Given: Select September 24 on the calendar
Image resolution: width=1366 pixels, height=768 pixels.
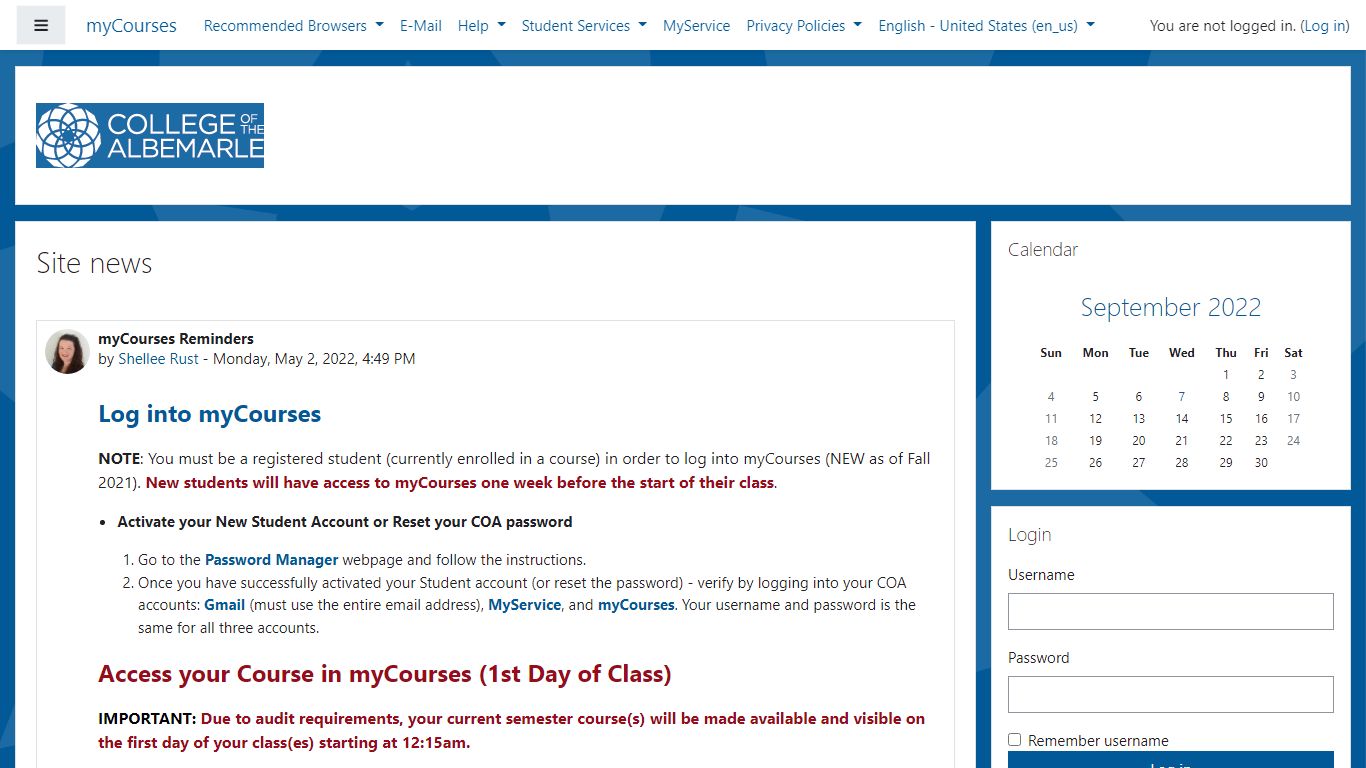Looking at the screenshot, I should tap(1293, 440).
